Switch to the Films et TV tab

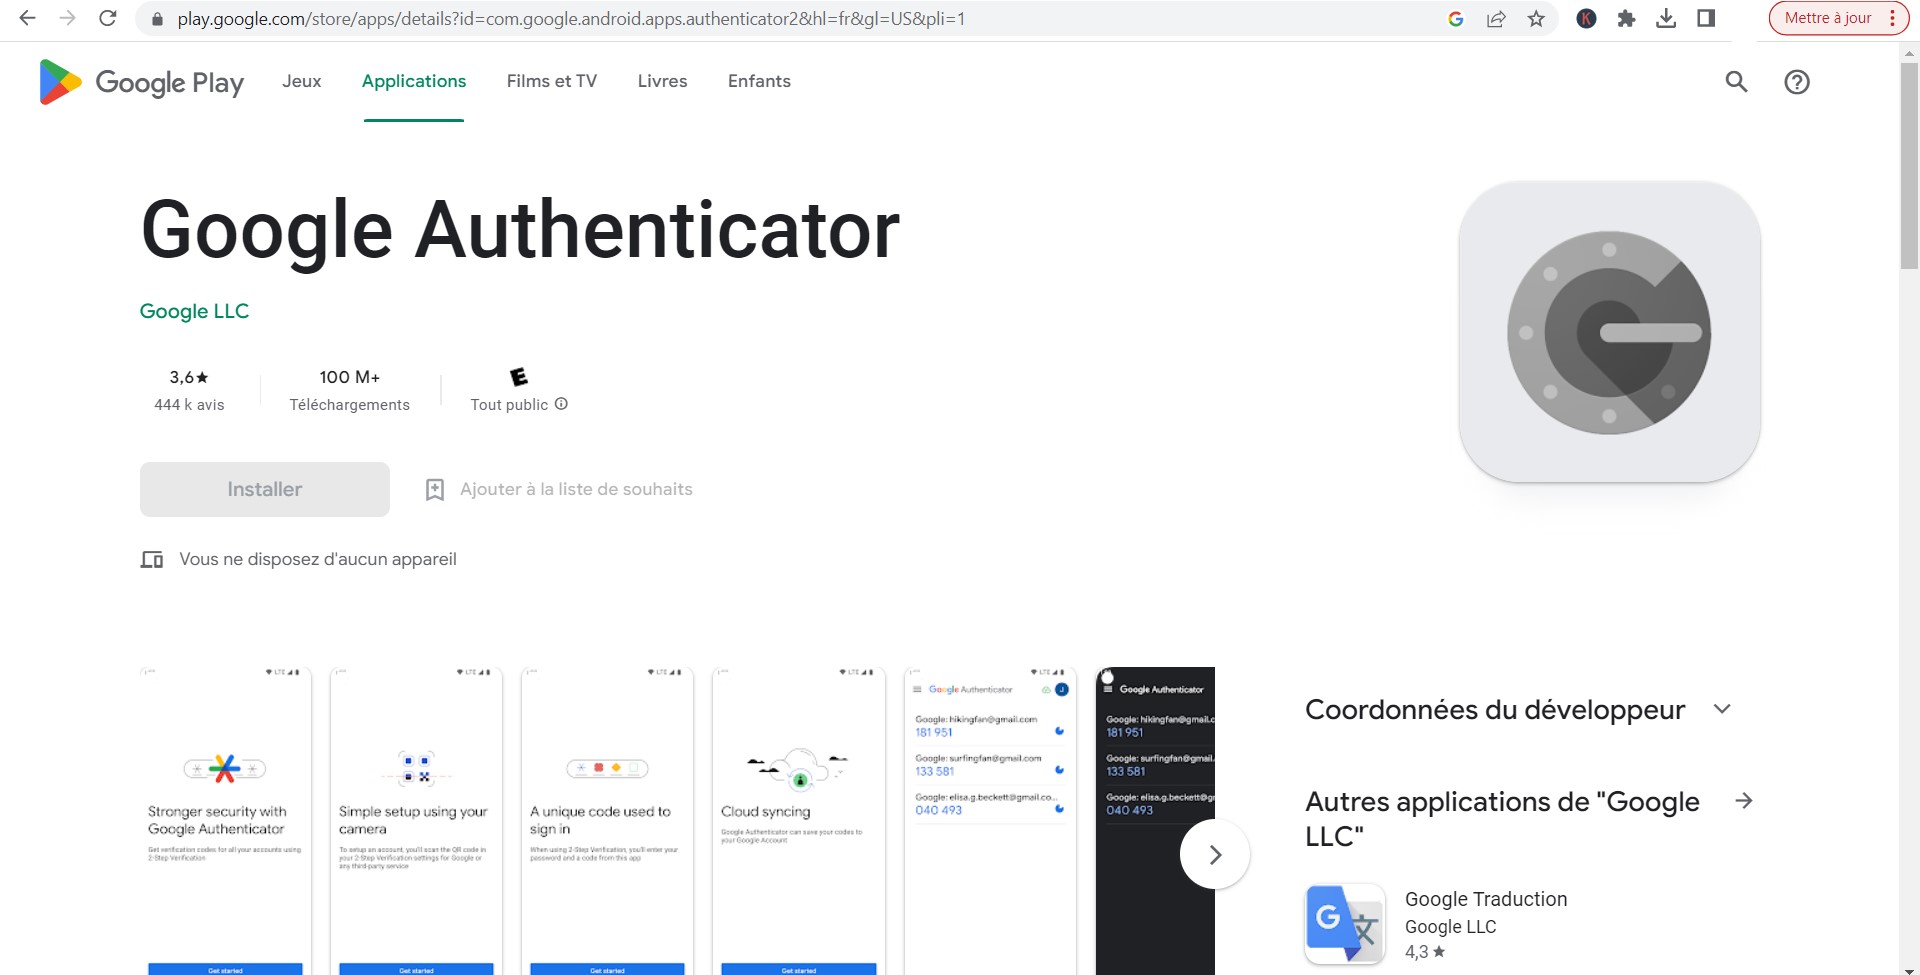(x=551, y=82)
